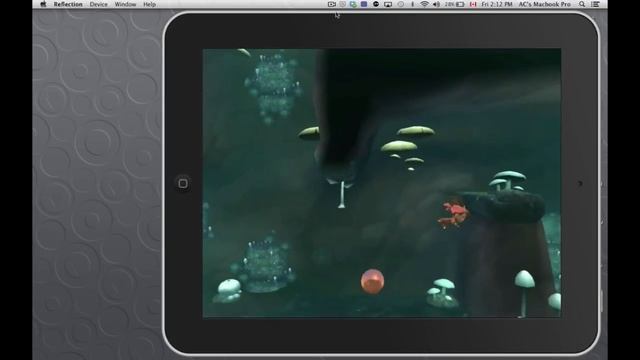Tap the red bubble in the game

pos(372,281)
